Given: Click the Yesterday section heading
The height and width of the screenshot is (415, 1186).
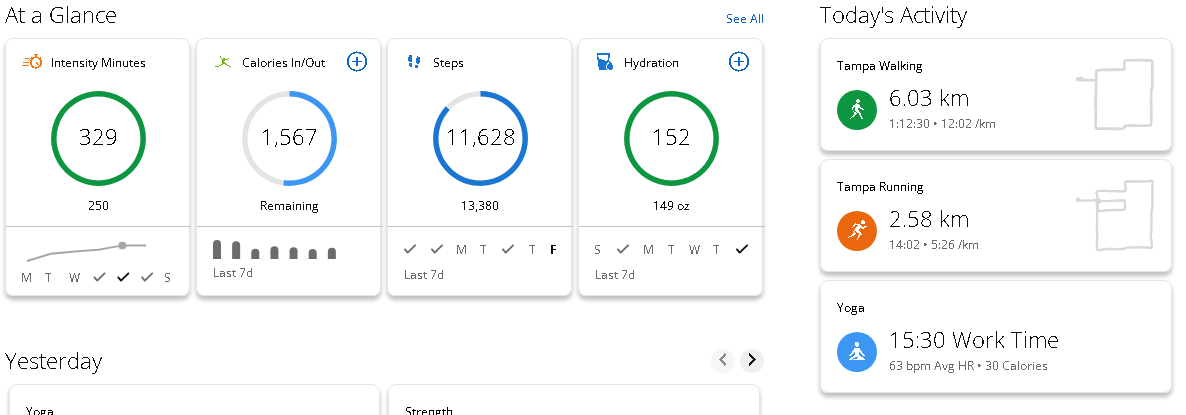Looking at the screenshot, I should [54, 361].
